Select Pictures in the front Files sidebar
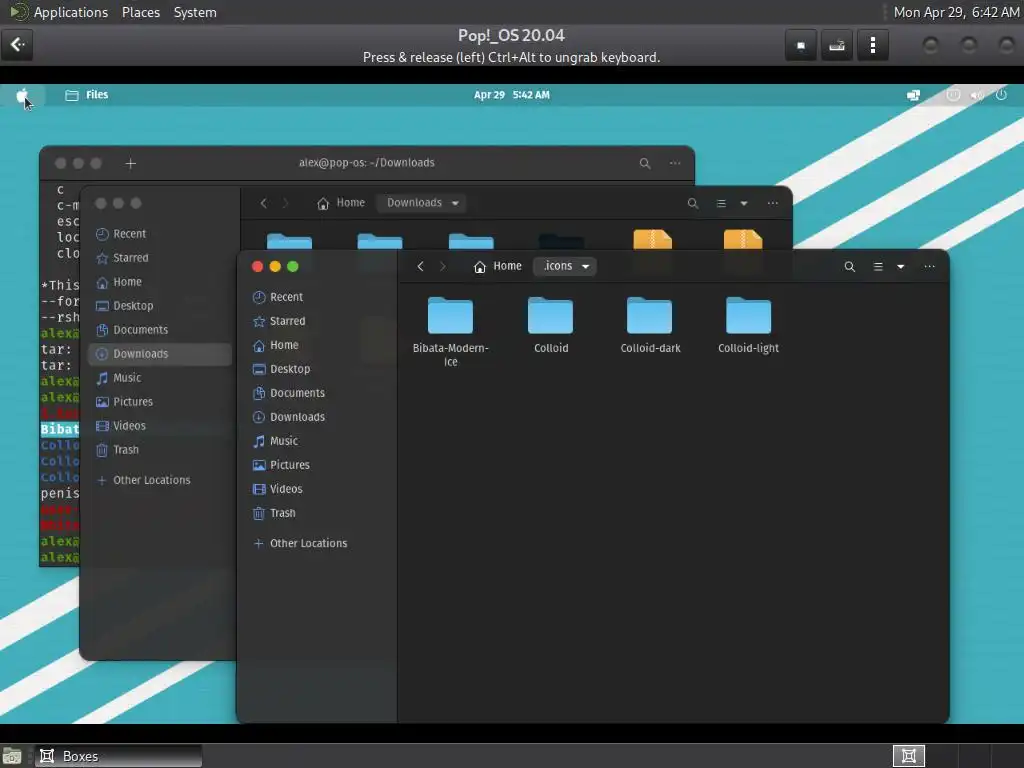The width and height of the screenshot is (1024, 768). coord(316,465)
